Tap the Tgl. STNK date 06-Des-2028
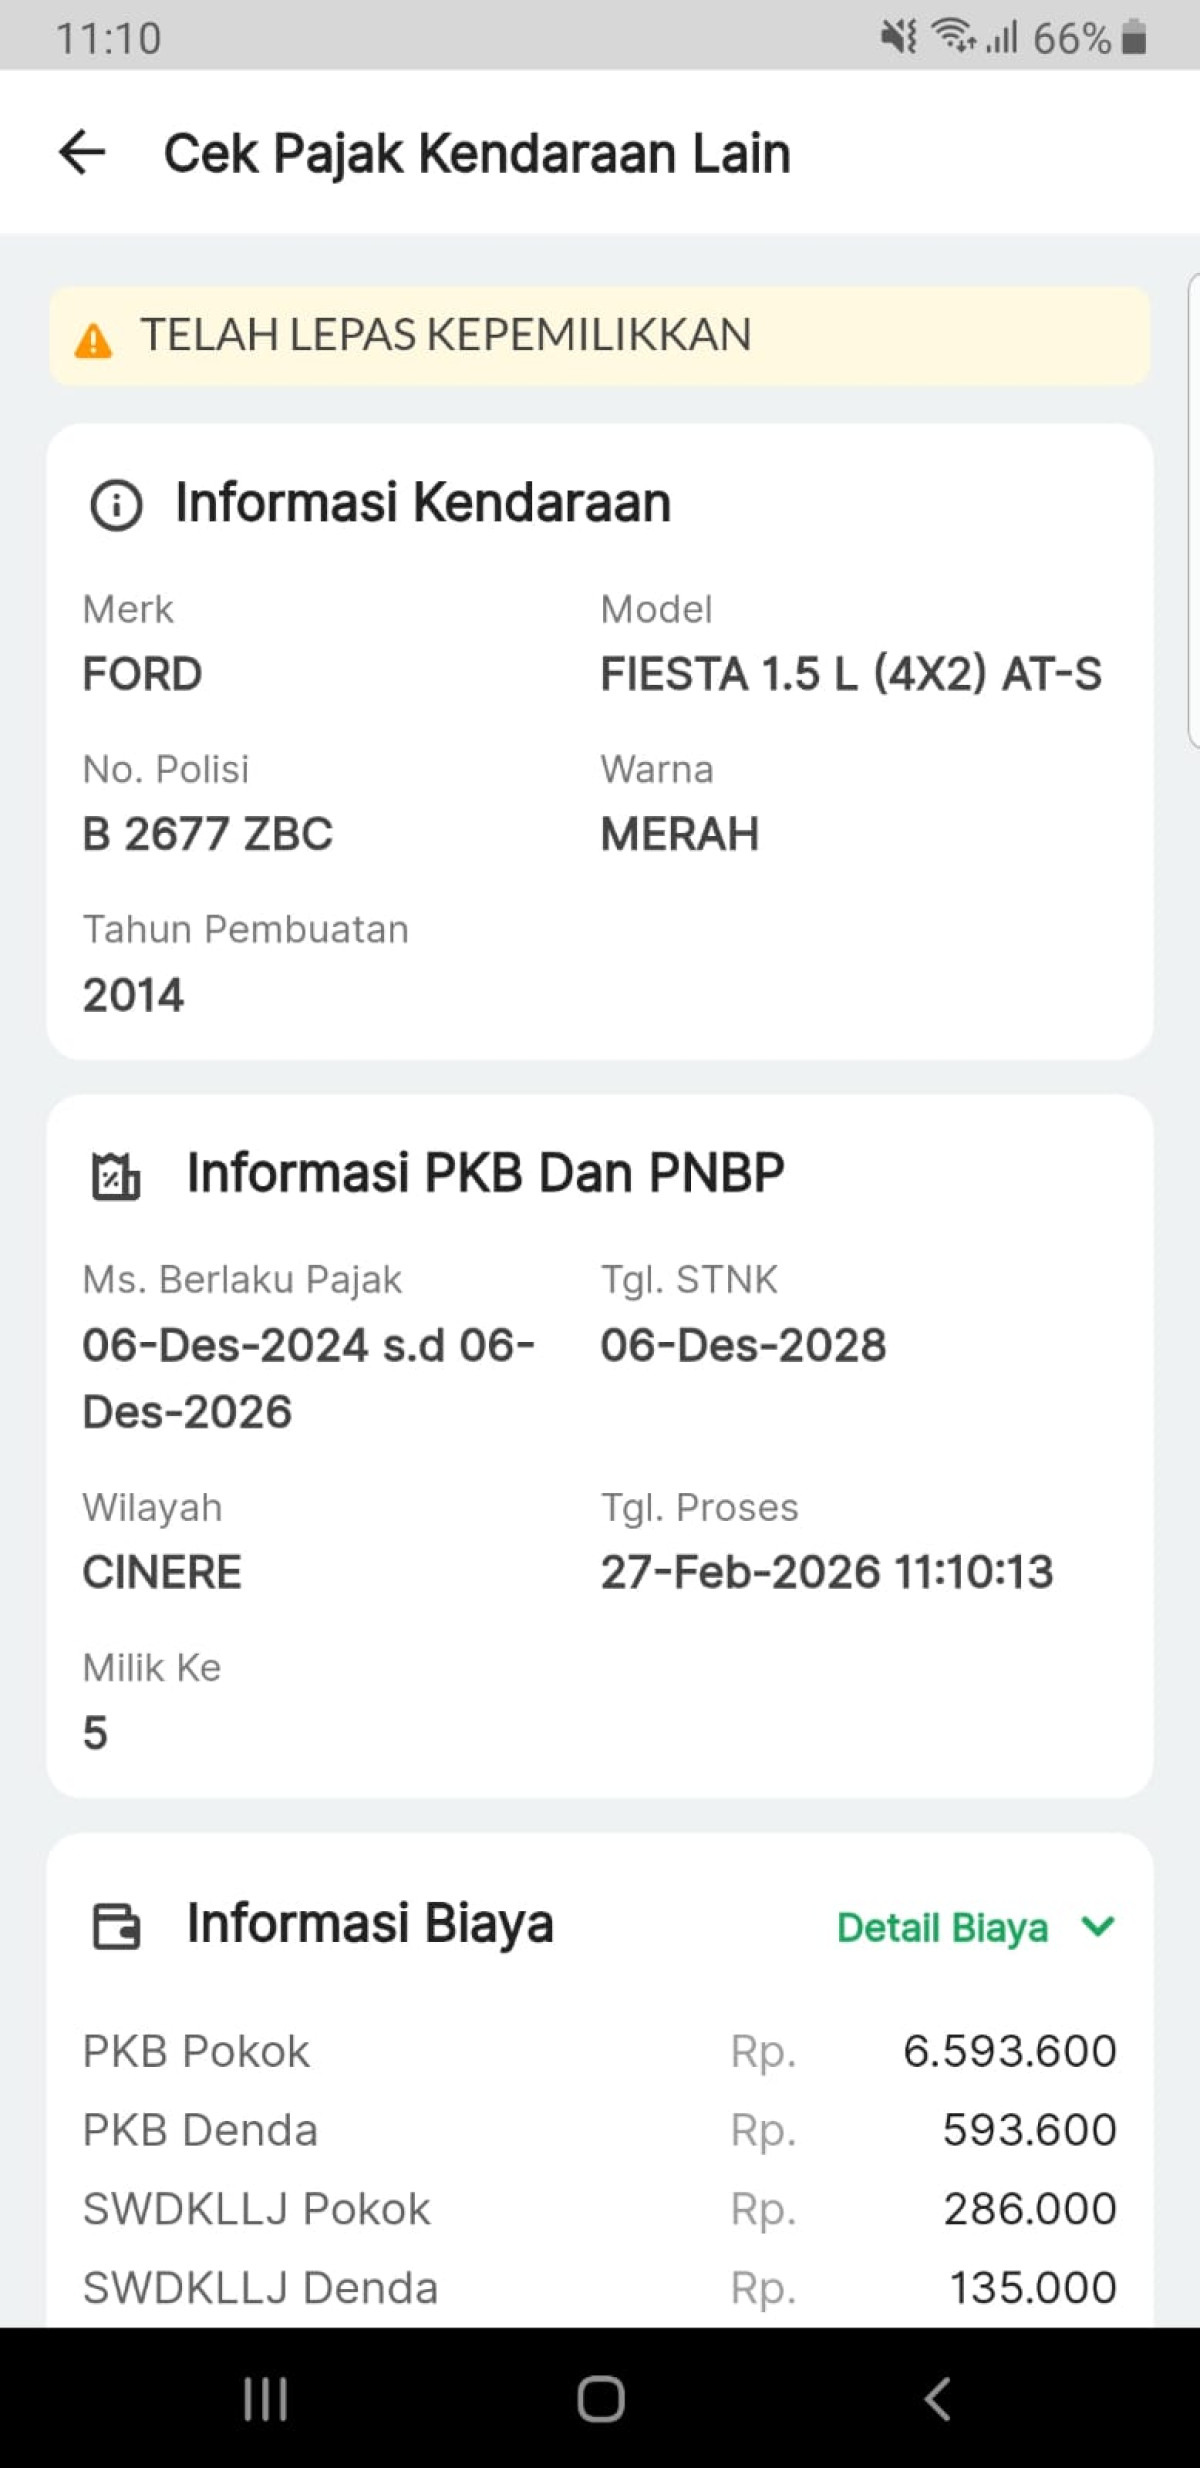 (x=743, y=1345)
